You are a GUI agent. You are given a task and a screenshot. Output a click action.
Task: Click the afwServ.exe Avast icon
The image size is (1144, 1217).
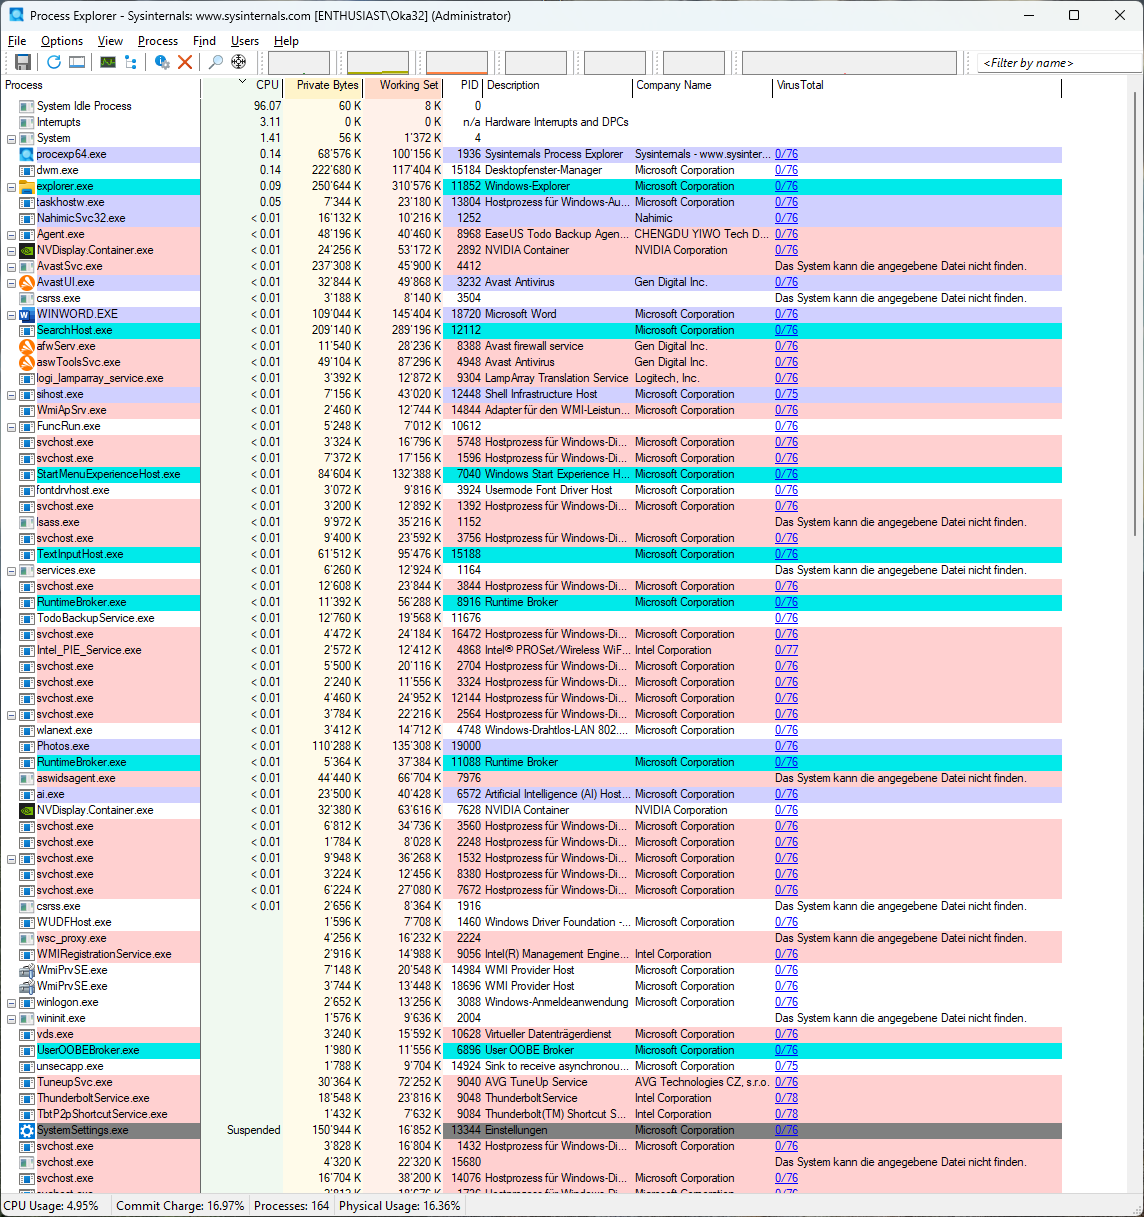(x=27, y=346)
